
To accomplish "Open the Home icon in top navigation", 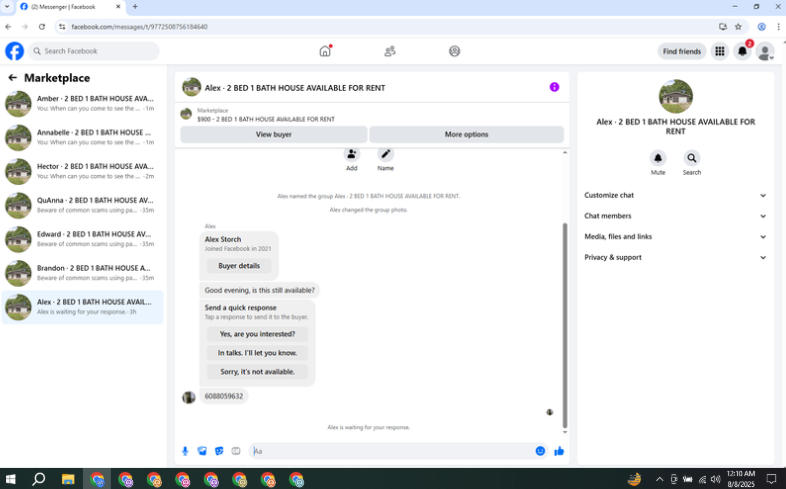I will (325, 51).
